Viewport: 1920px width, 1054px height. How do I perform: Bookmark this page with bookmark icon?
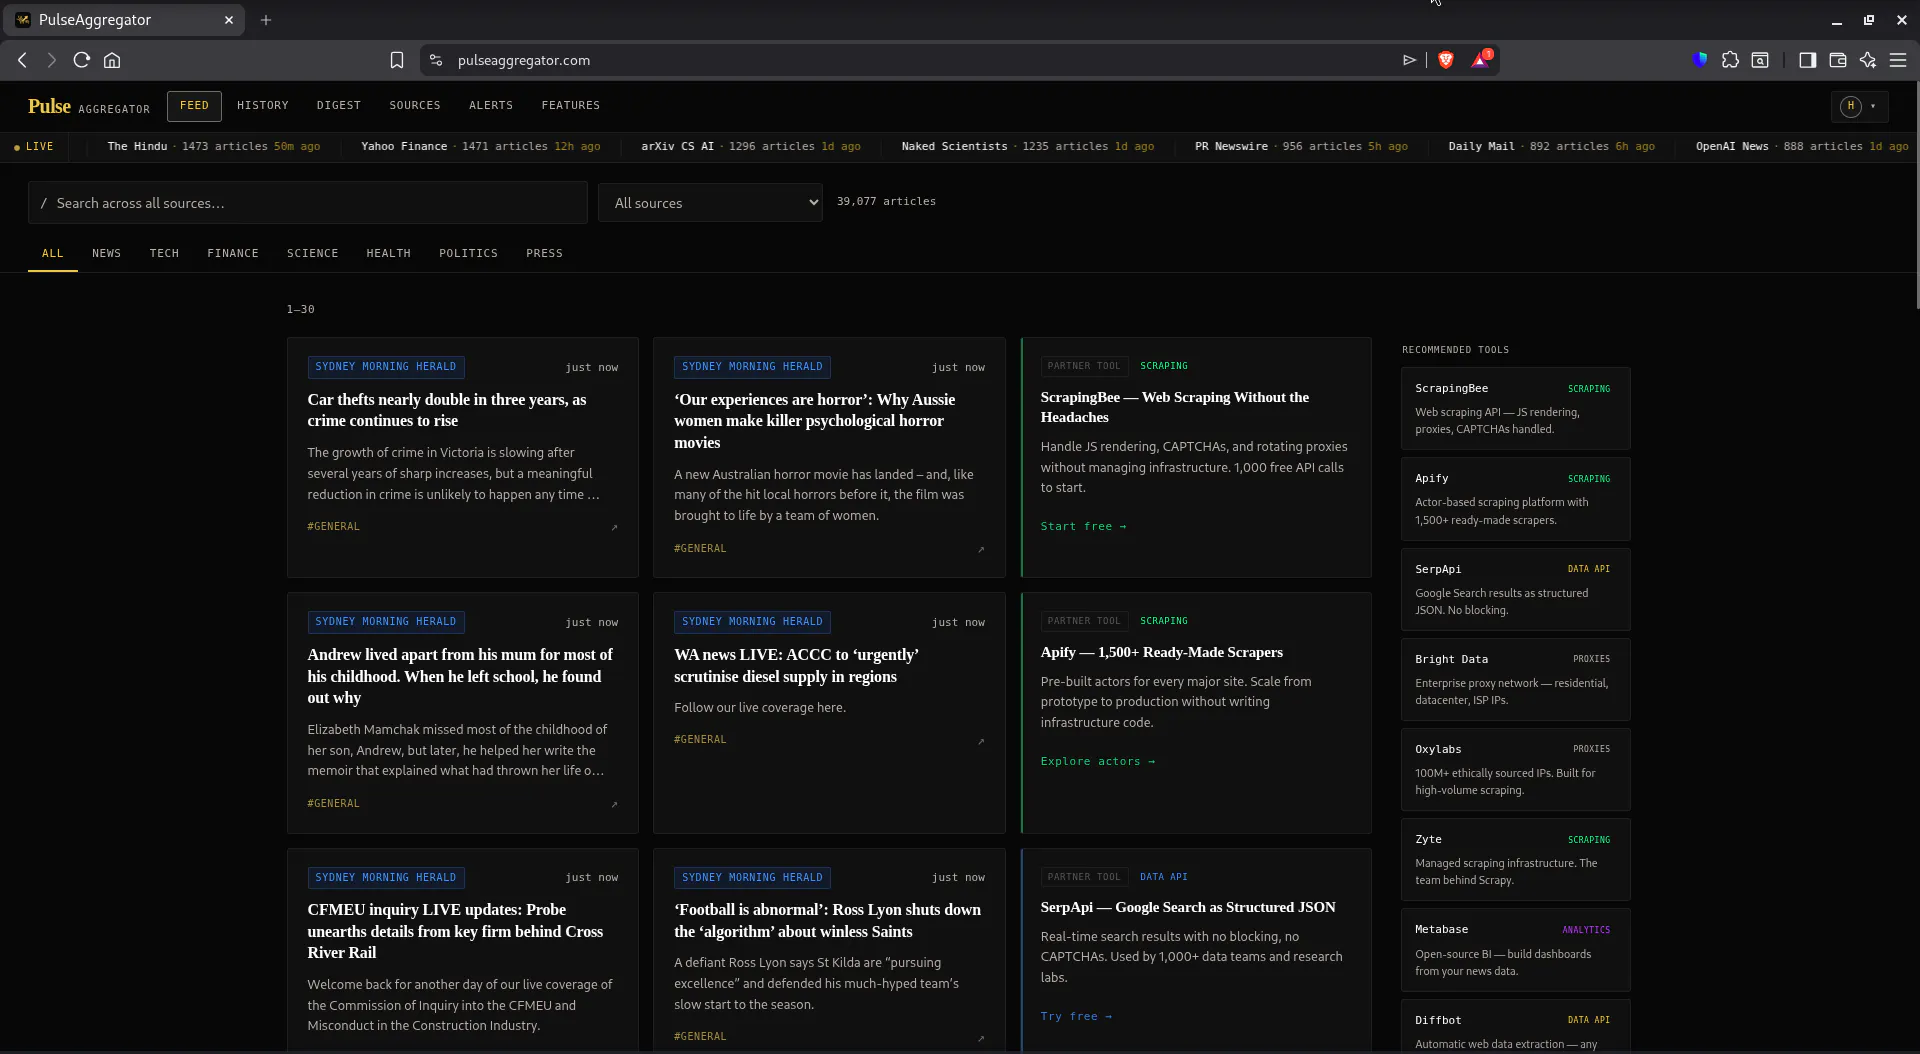tap(397, 60)
